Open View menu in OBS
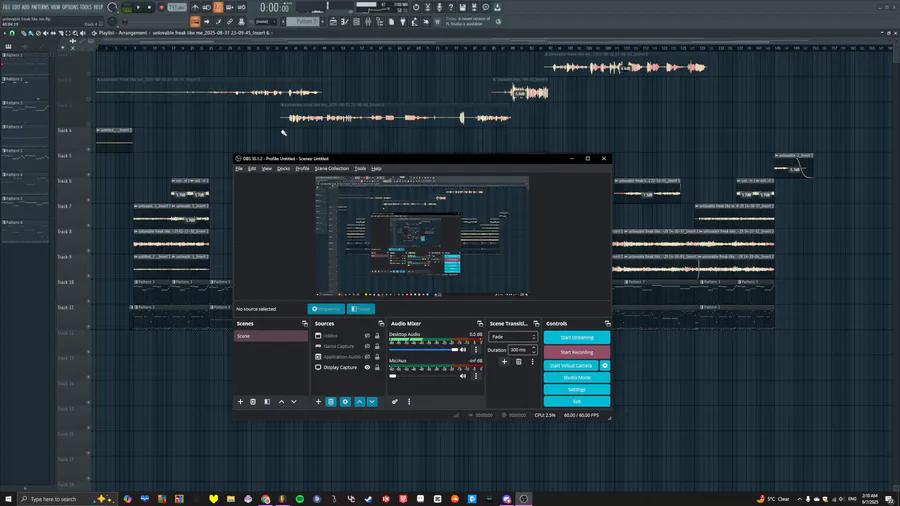 point(267,169)
